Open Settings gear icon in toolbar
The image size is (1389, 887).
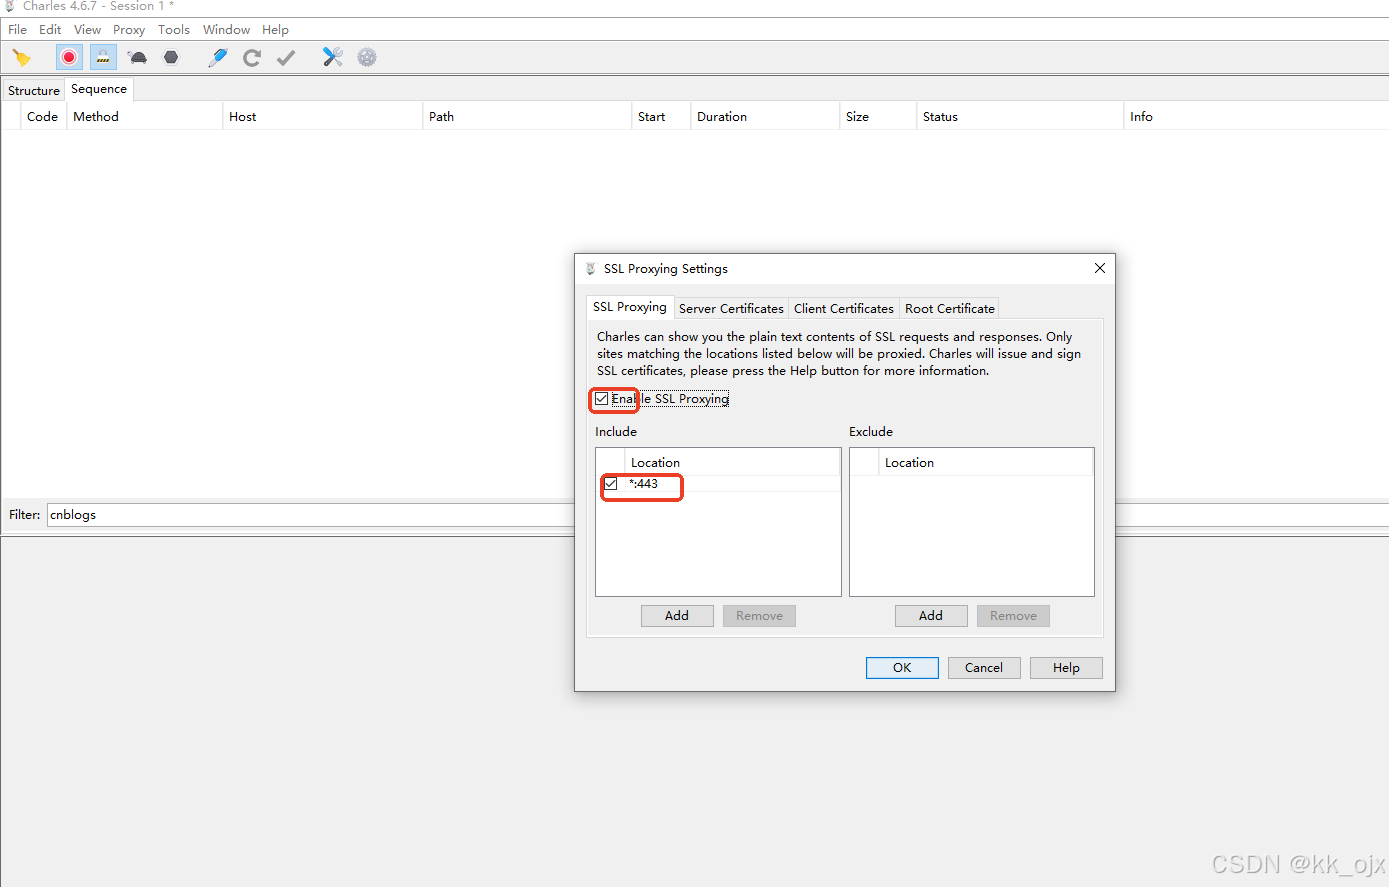(x=367, y=58)
